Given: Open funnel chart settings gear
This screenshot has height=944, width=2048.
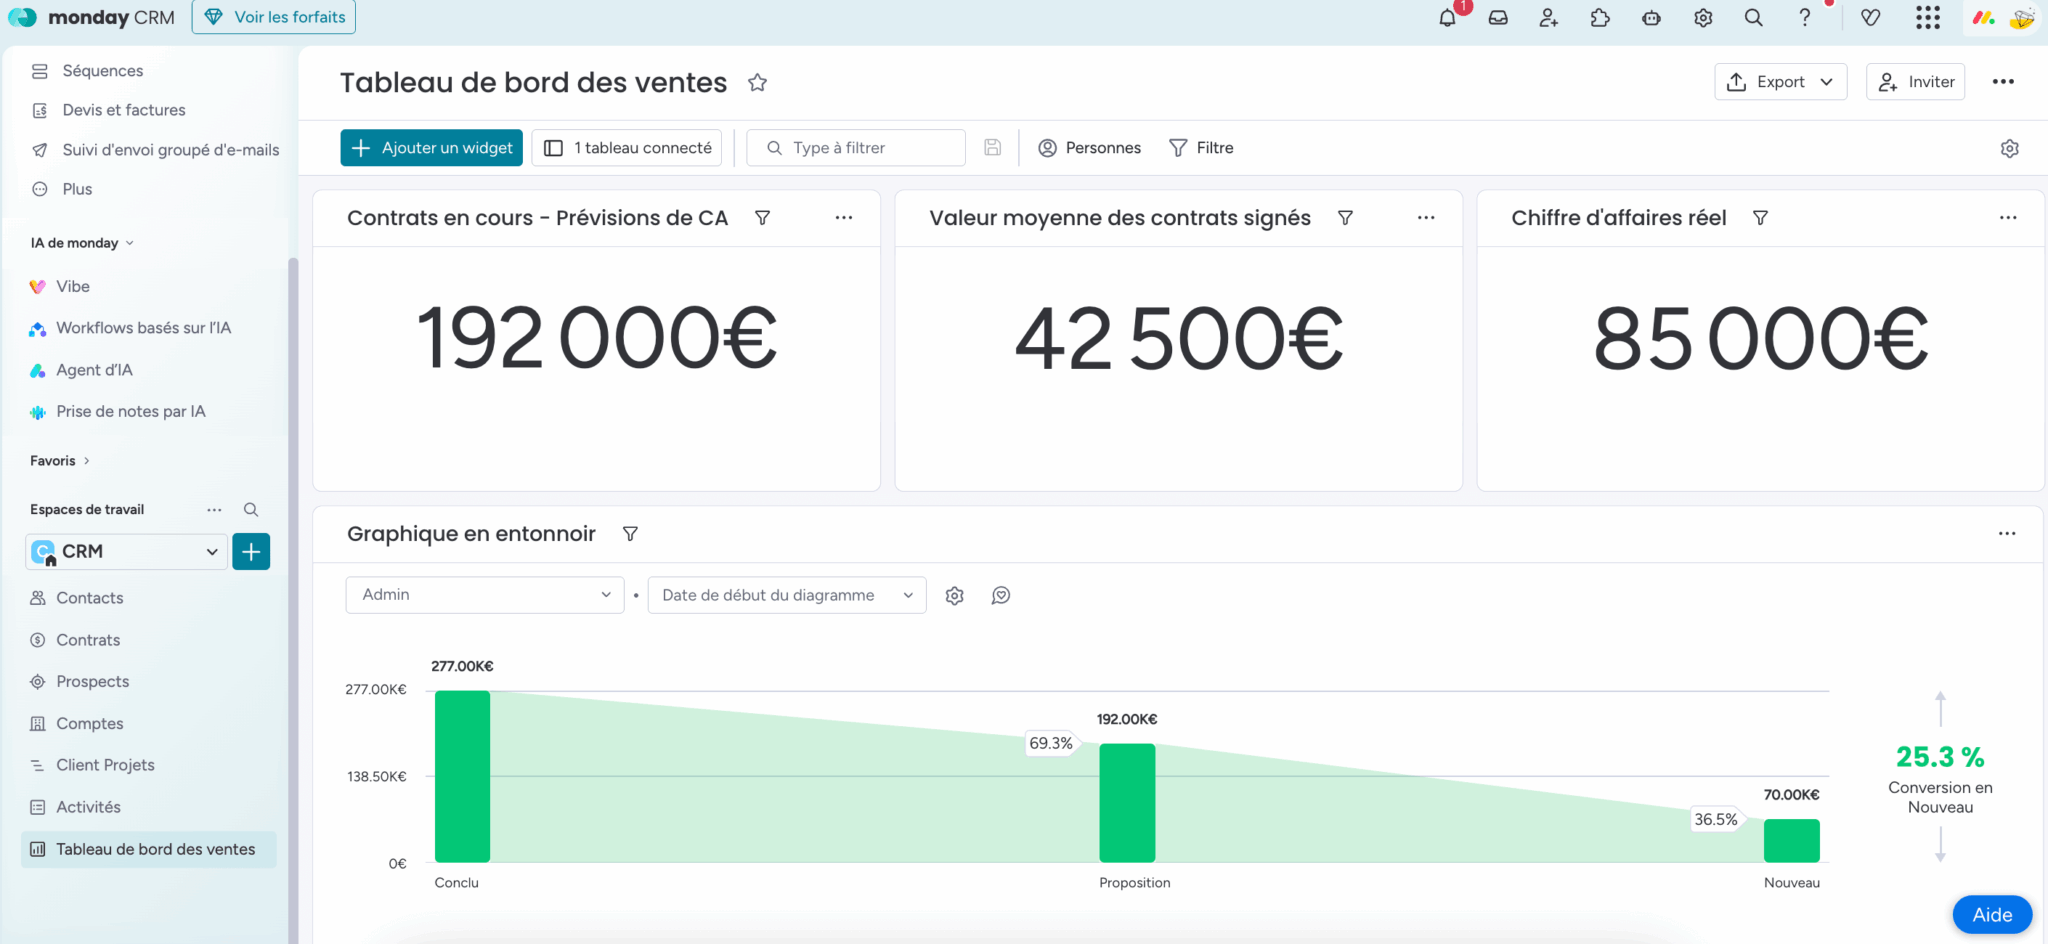Looking at the screenshot, I should [955, 596].
